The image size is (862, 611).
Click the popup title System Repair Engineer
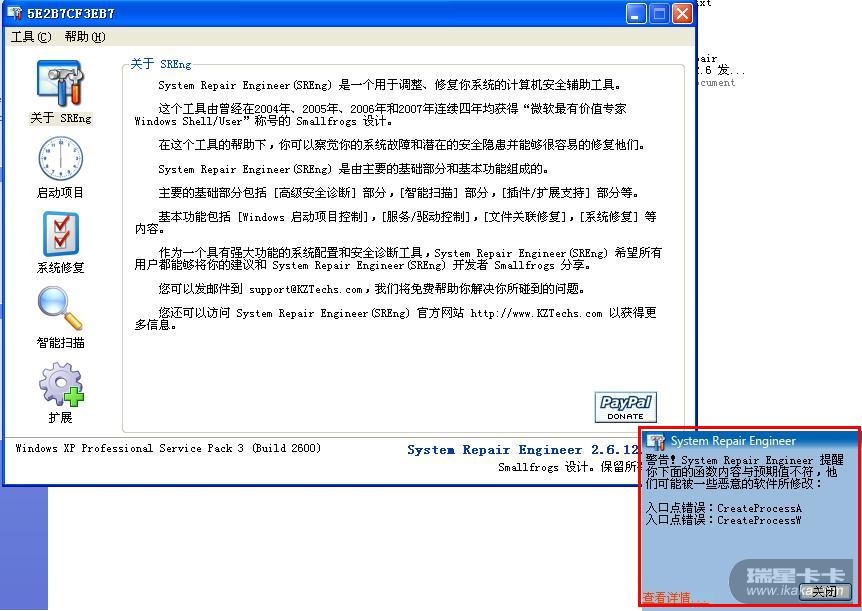pyautogui.click(x=733, y=441)
